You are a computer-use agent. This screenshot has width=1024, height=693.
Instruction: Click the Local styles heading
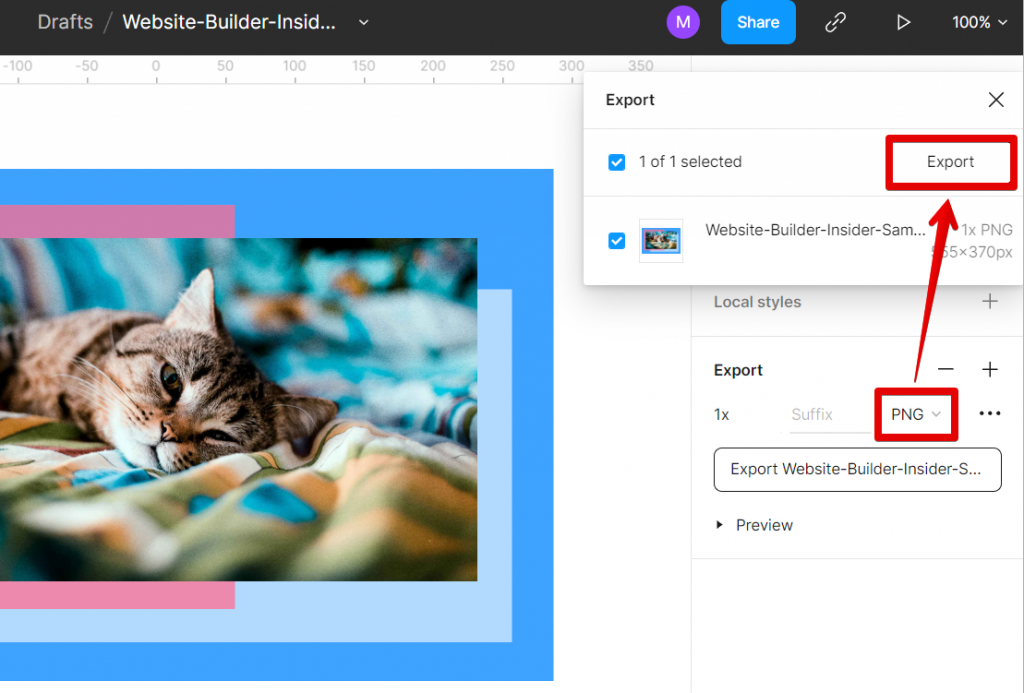[757, 302]
